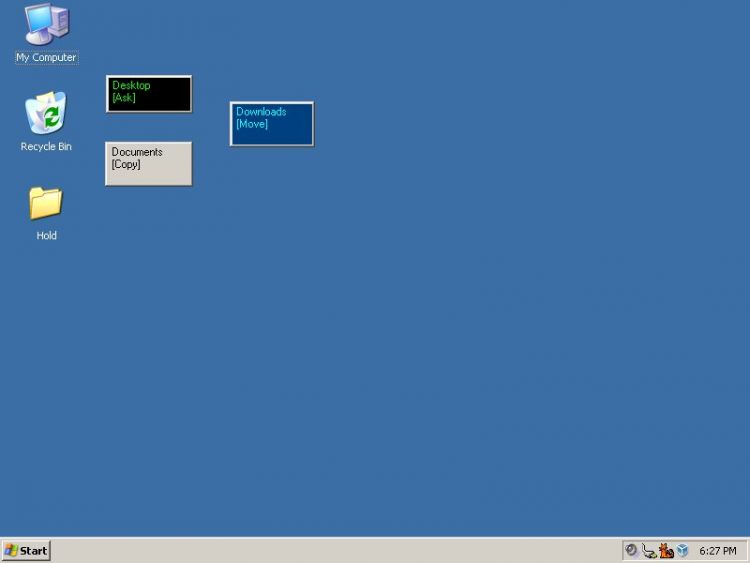
Task: Click an empty area of the taskbar
Action: click(335, 551)
